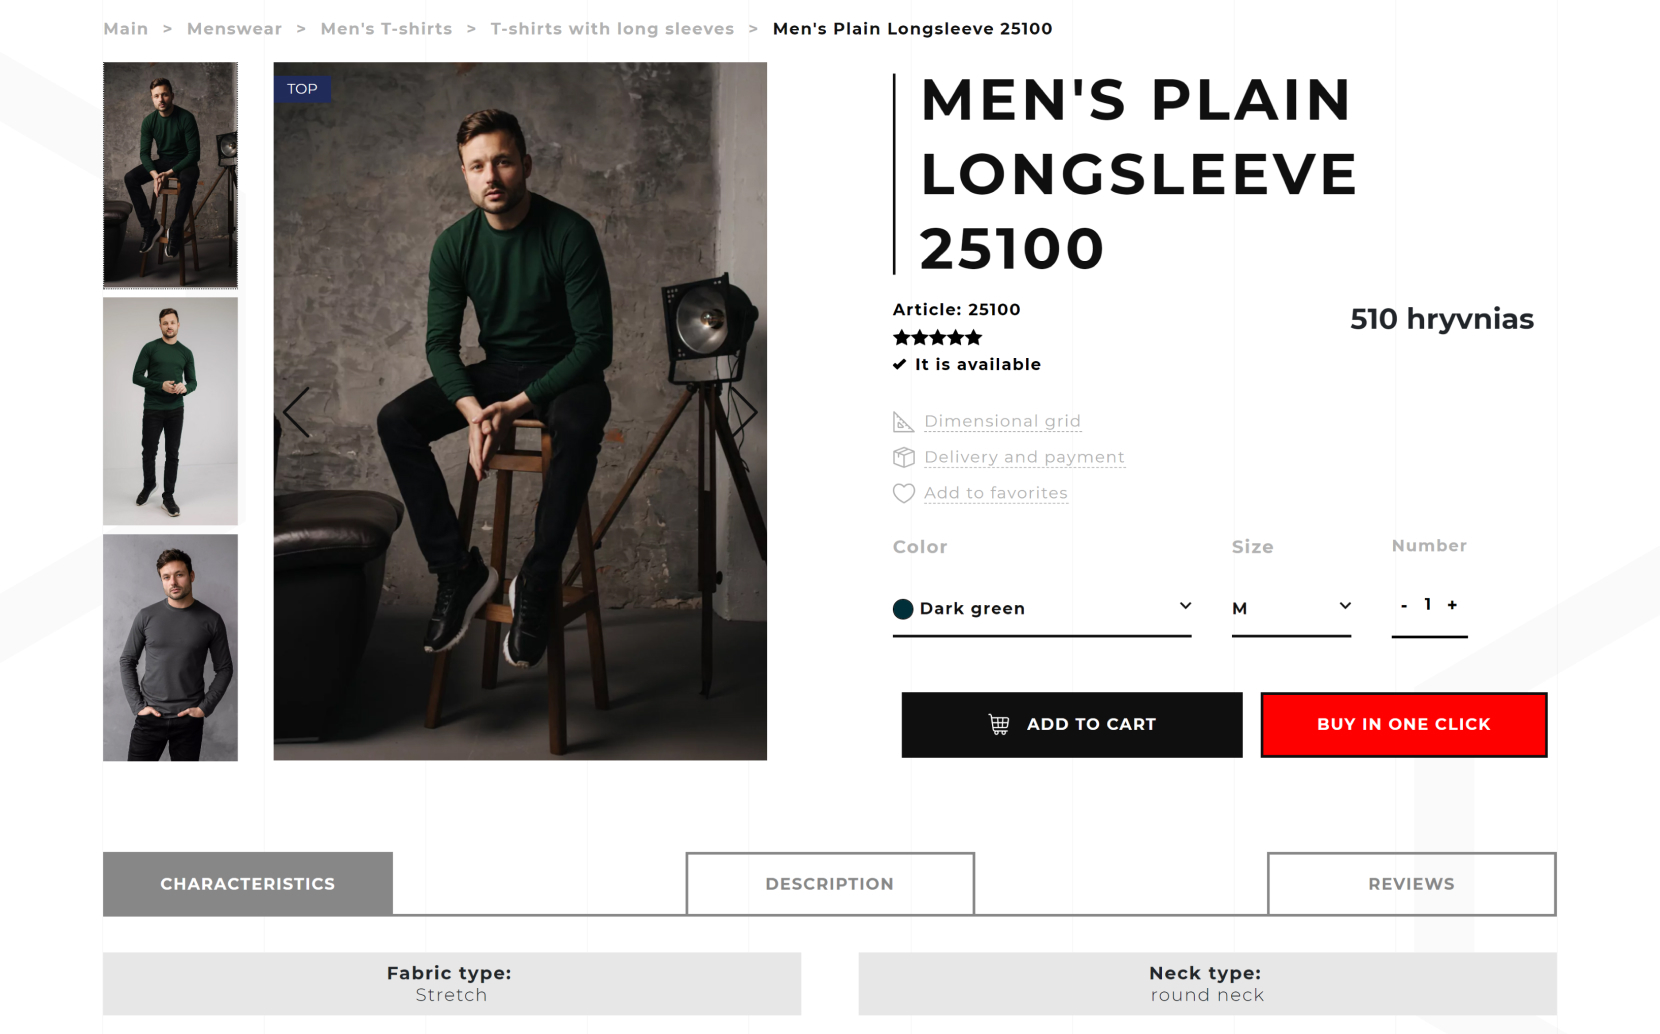Click the cart icon in Add to Cart
1660x1034 pixels.
[x=998, y=724]
